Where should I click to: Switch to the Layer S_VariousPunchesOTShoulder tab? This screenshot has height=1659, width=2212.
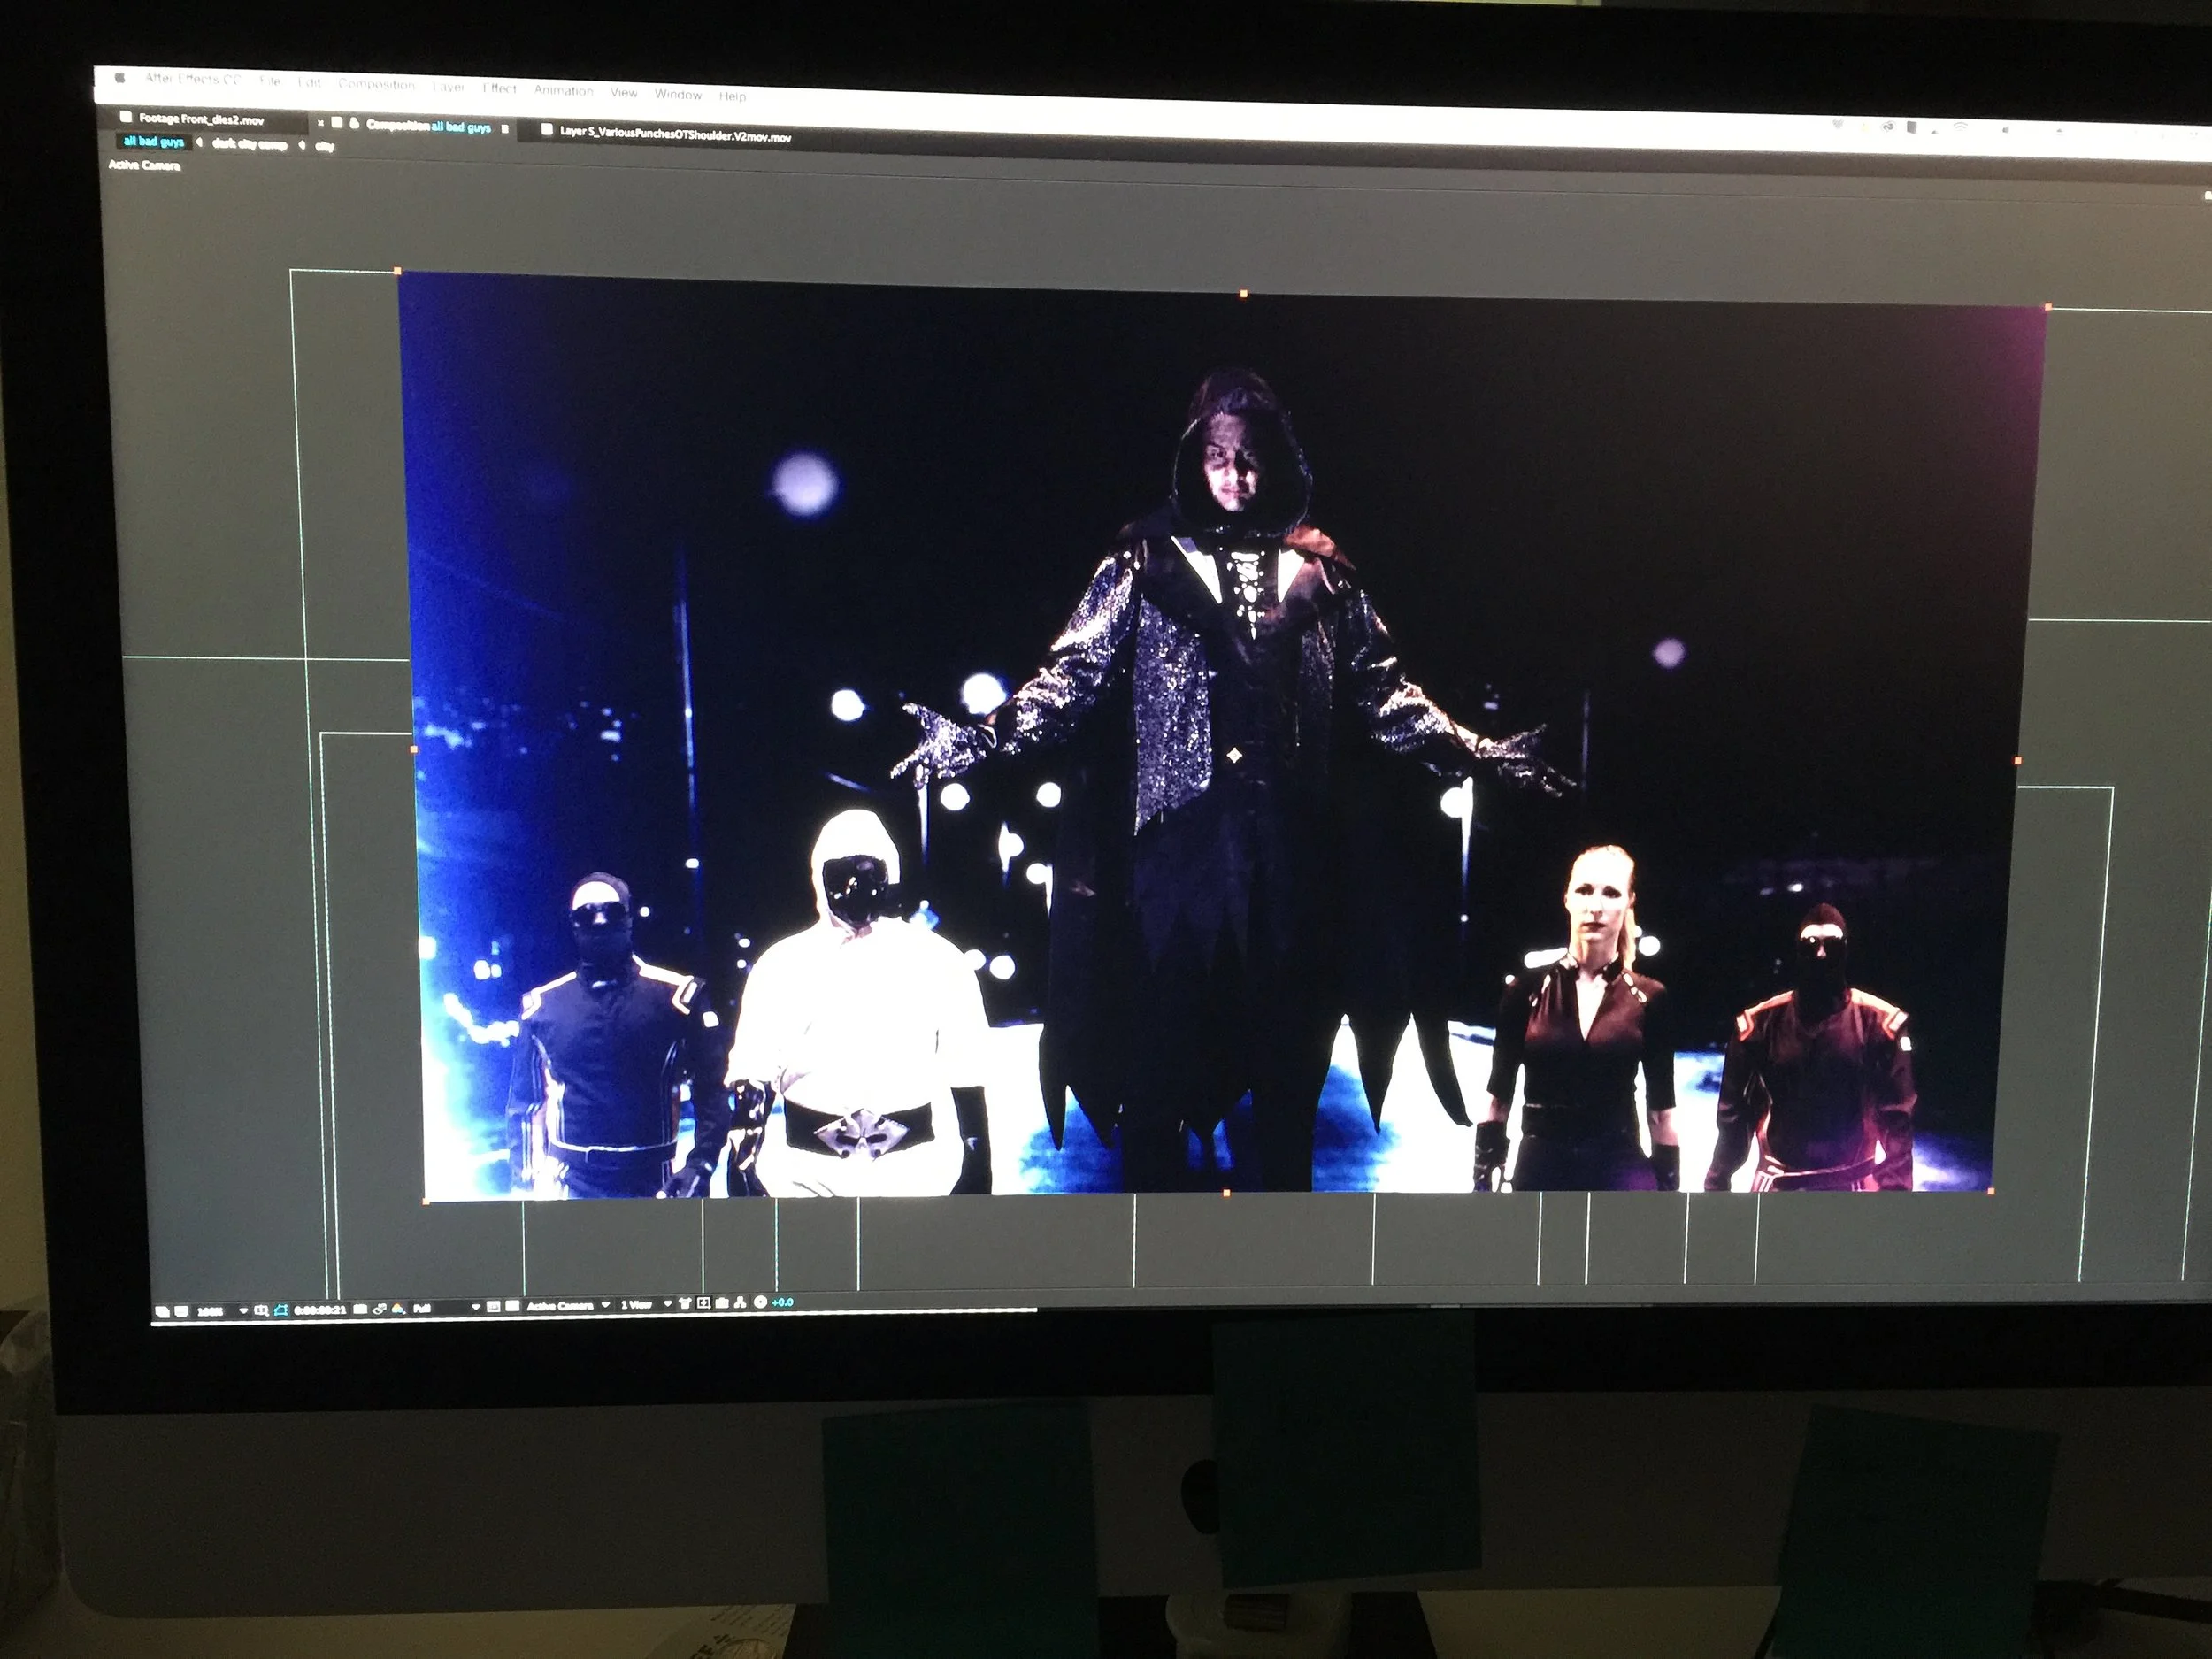pyautogui.click(x=674, y=134)
